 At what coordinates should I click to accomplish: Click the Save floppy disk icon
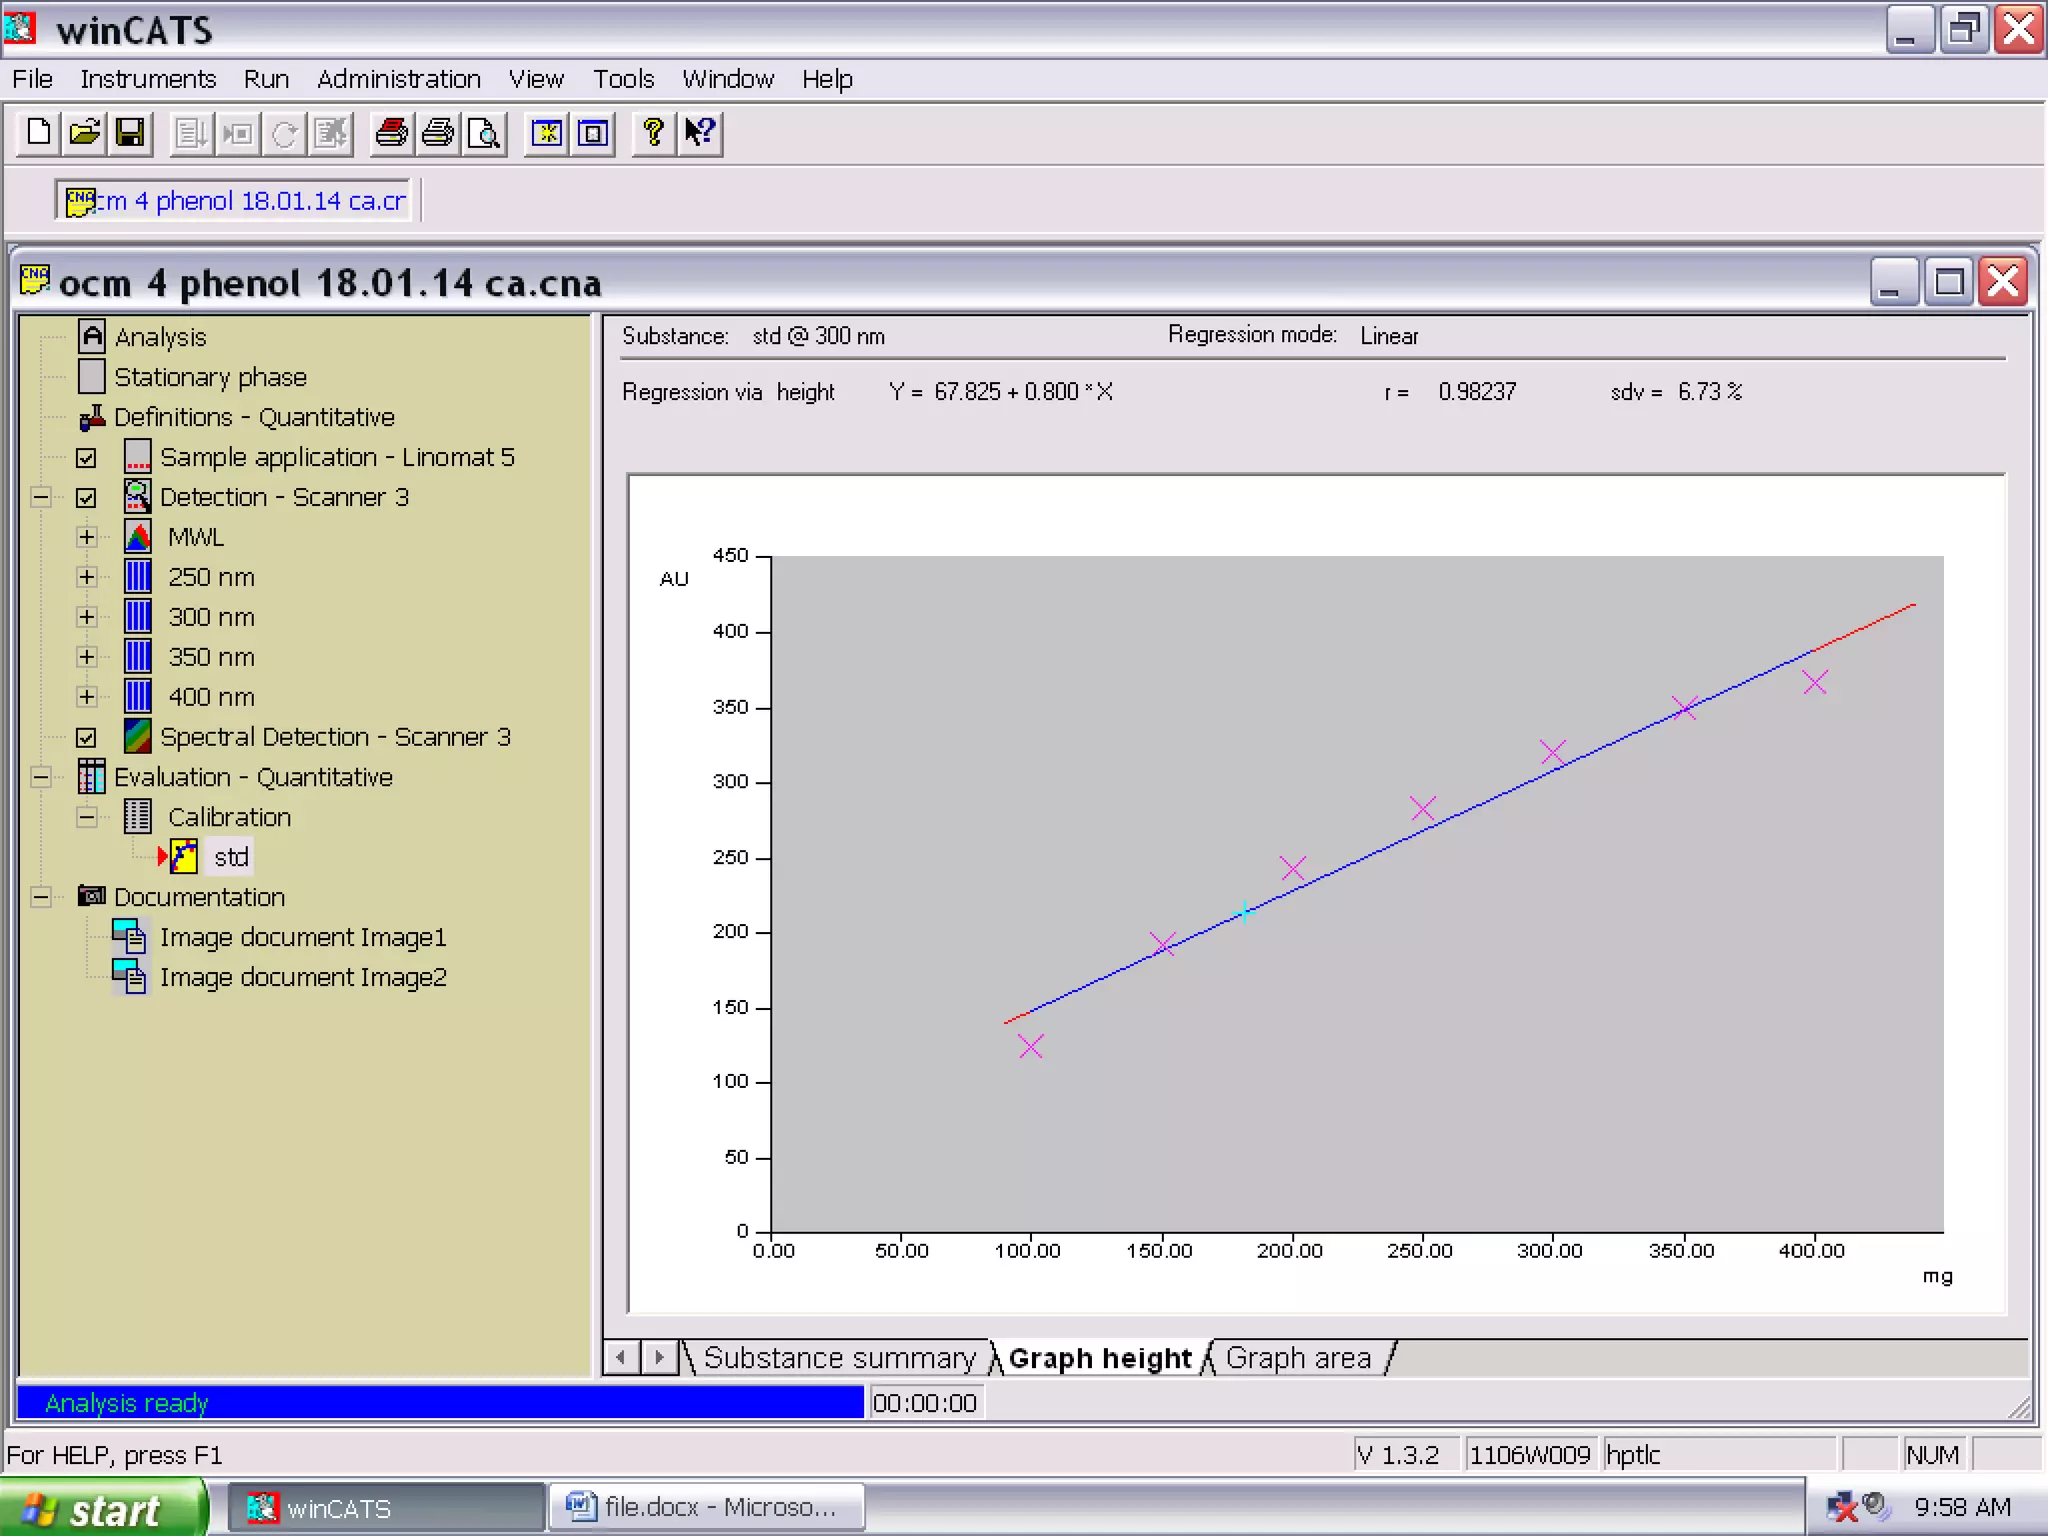tap(131, 133)
